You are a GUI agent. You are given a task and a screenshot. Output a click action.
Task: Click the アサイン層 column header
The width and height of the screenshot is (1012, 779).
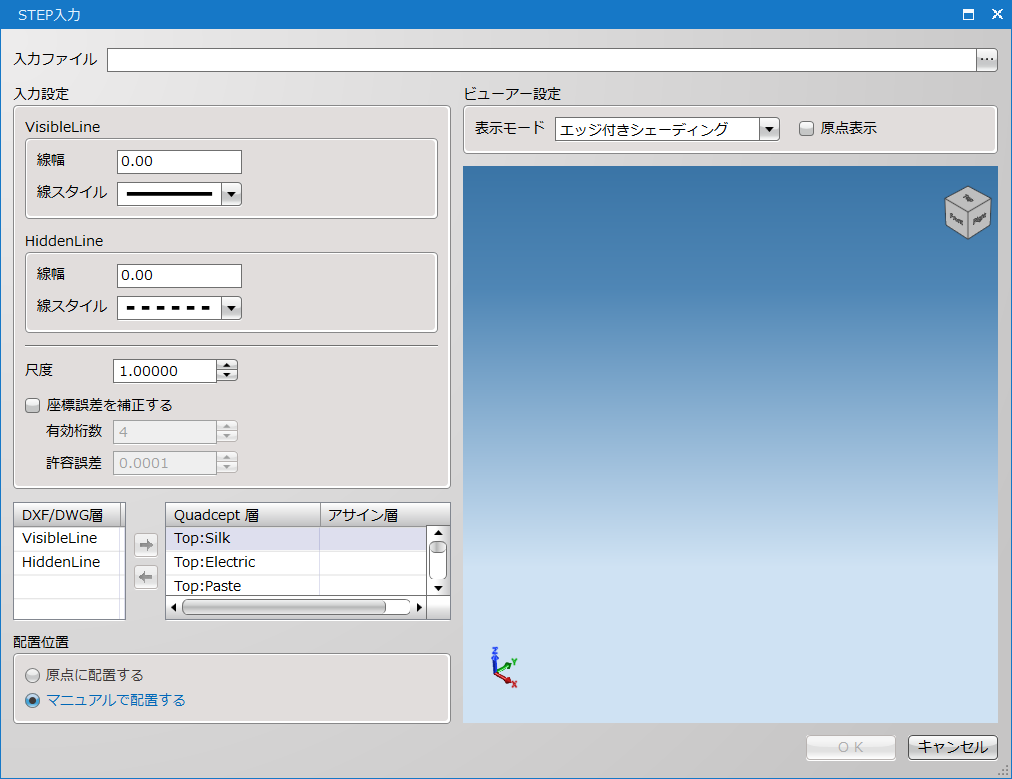tap(372, 515)
